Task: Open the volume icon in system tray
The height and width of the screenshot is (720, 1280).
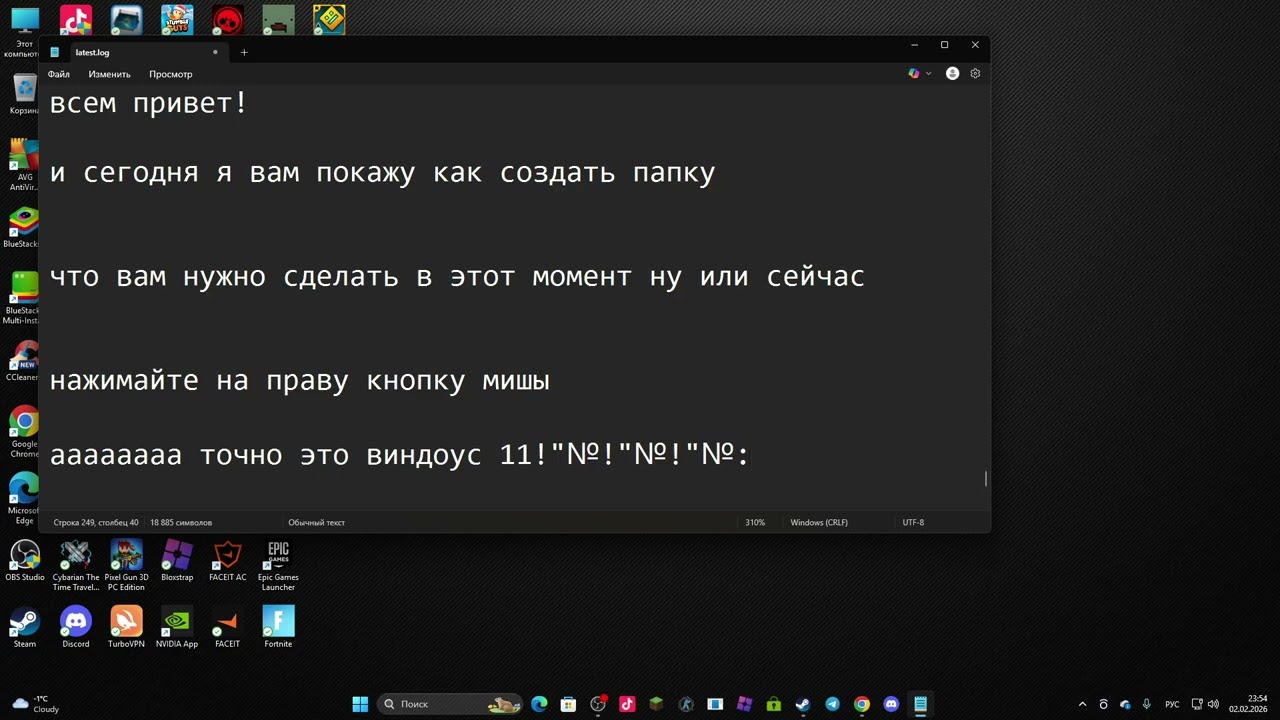Action: click(1213, 704)
